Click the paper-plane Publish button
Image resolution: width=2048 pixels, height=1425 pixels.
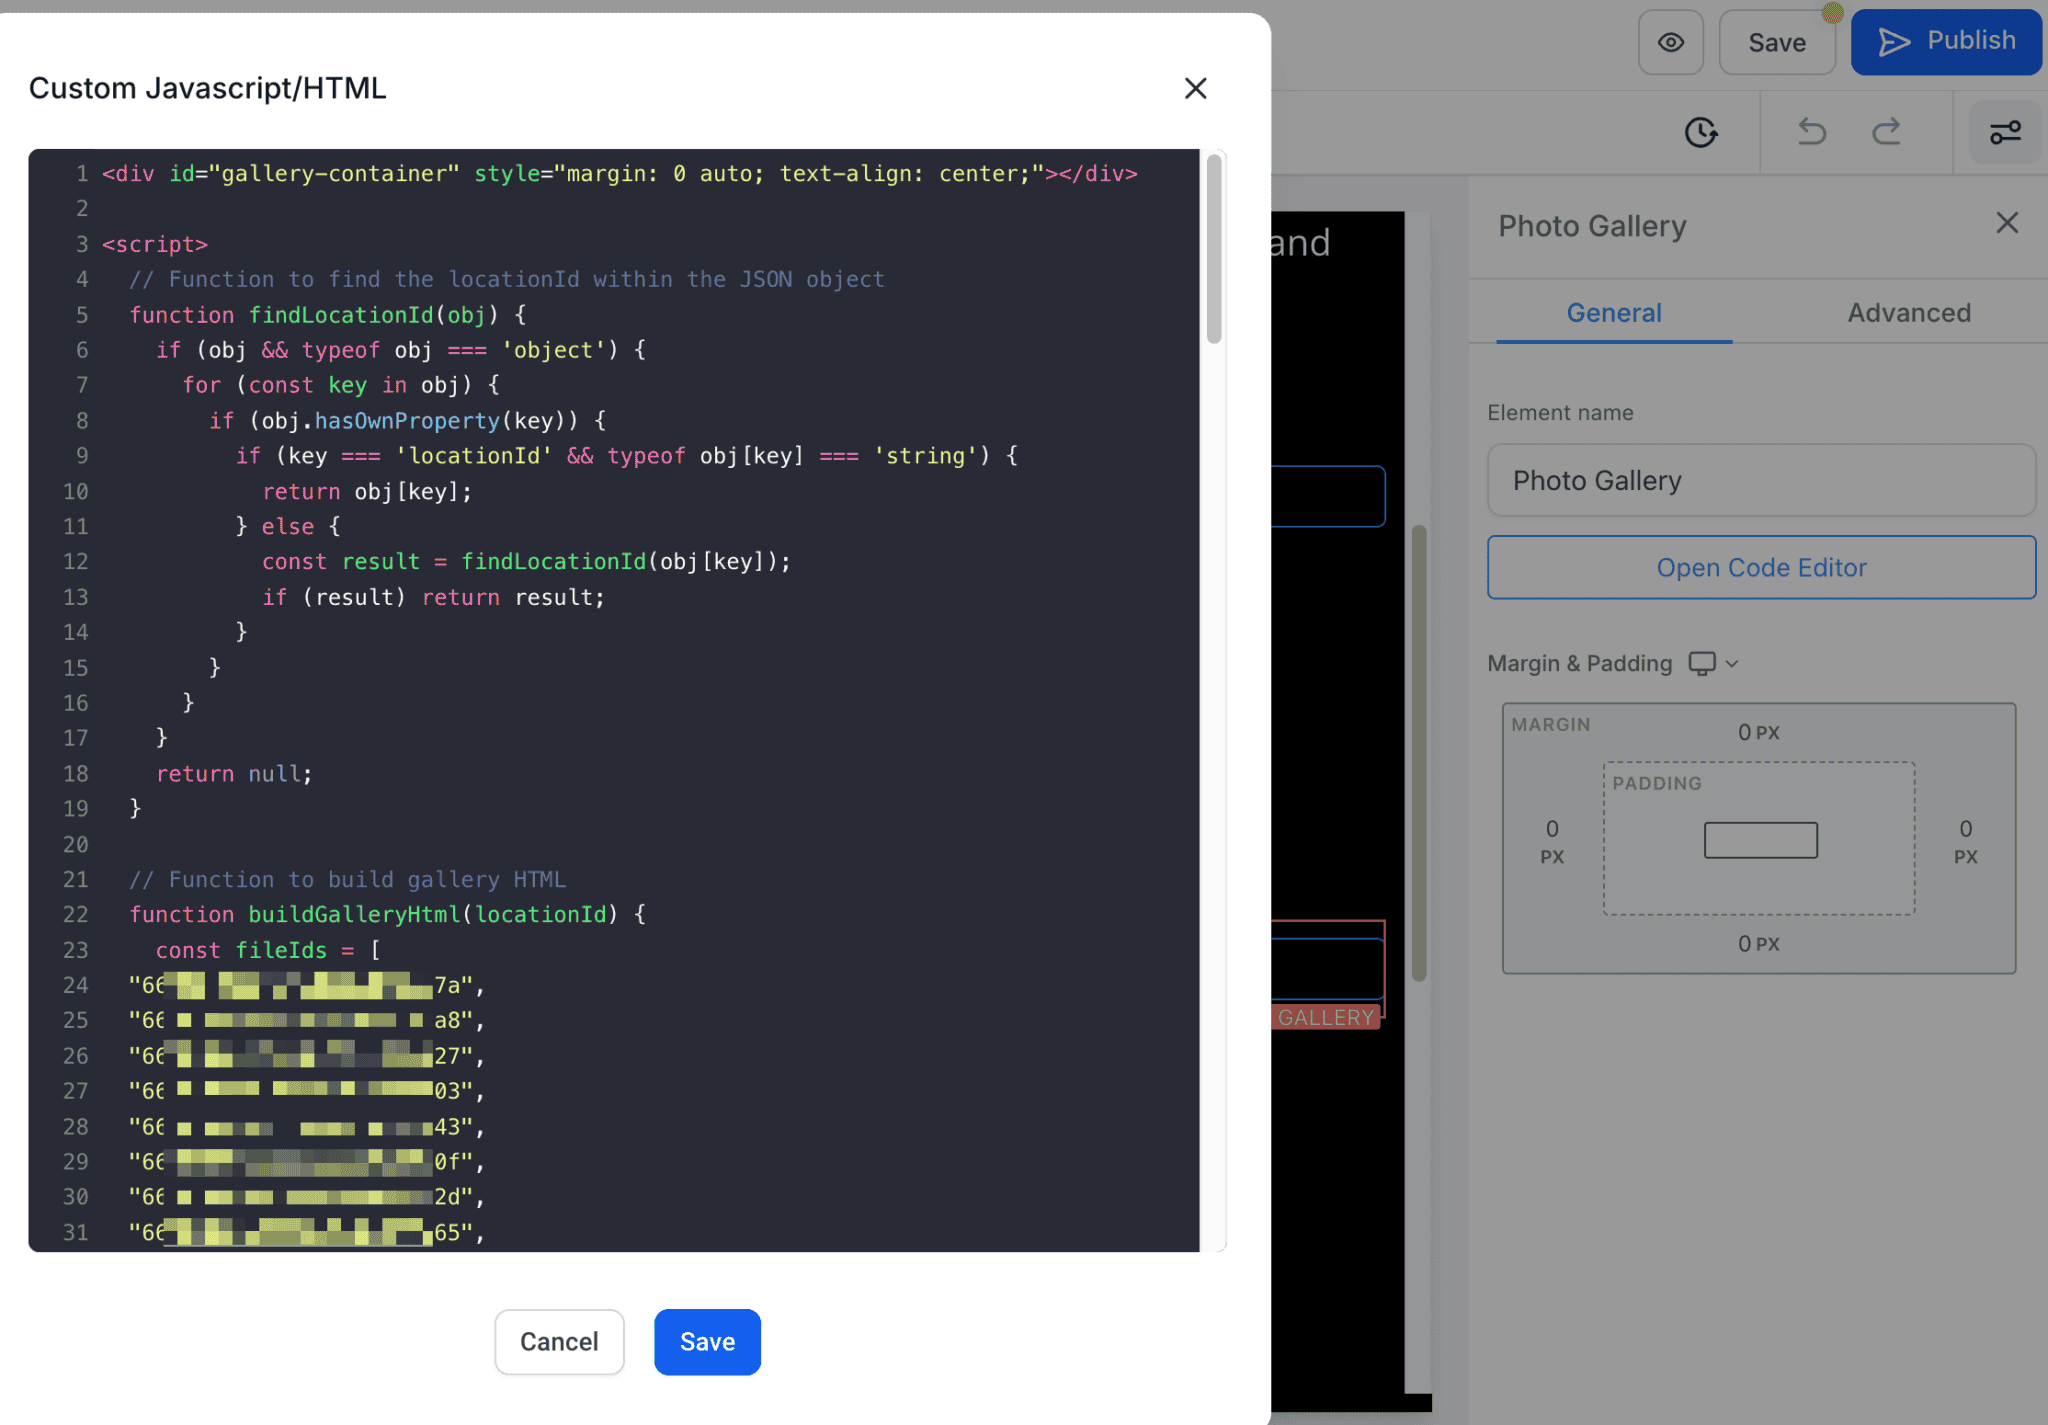(x=1945, y=42)
